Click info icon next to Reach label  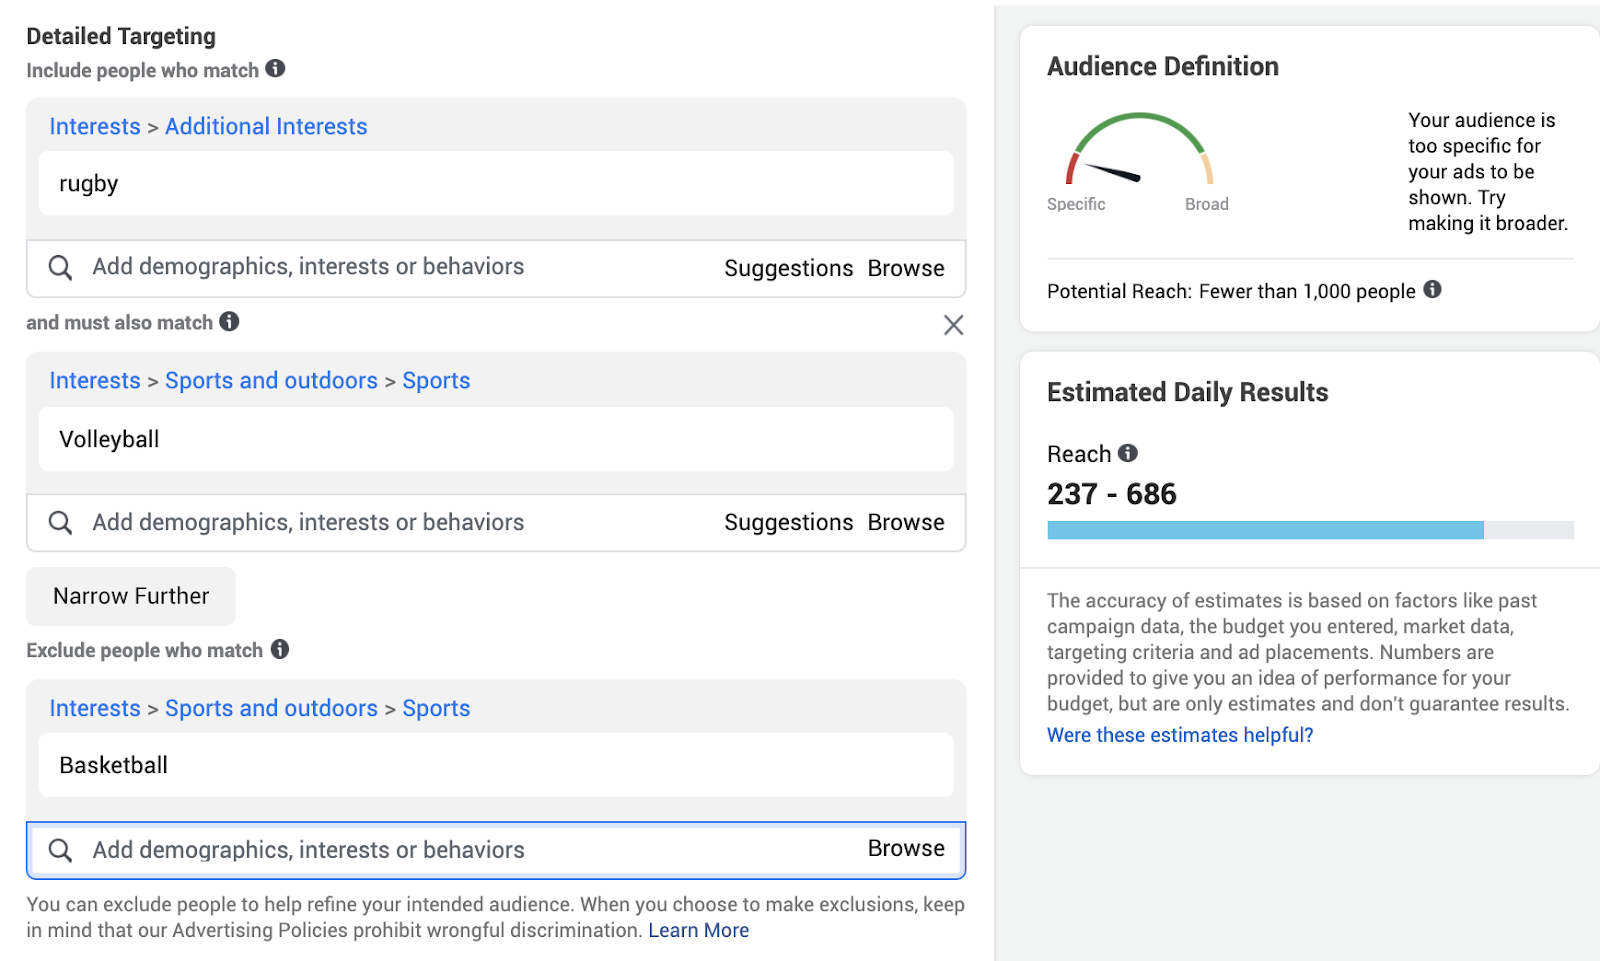click(1128, 453)
